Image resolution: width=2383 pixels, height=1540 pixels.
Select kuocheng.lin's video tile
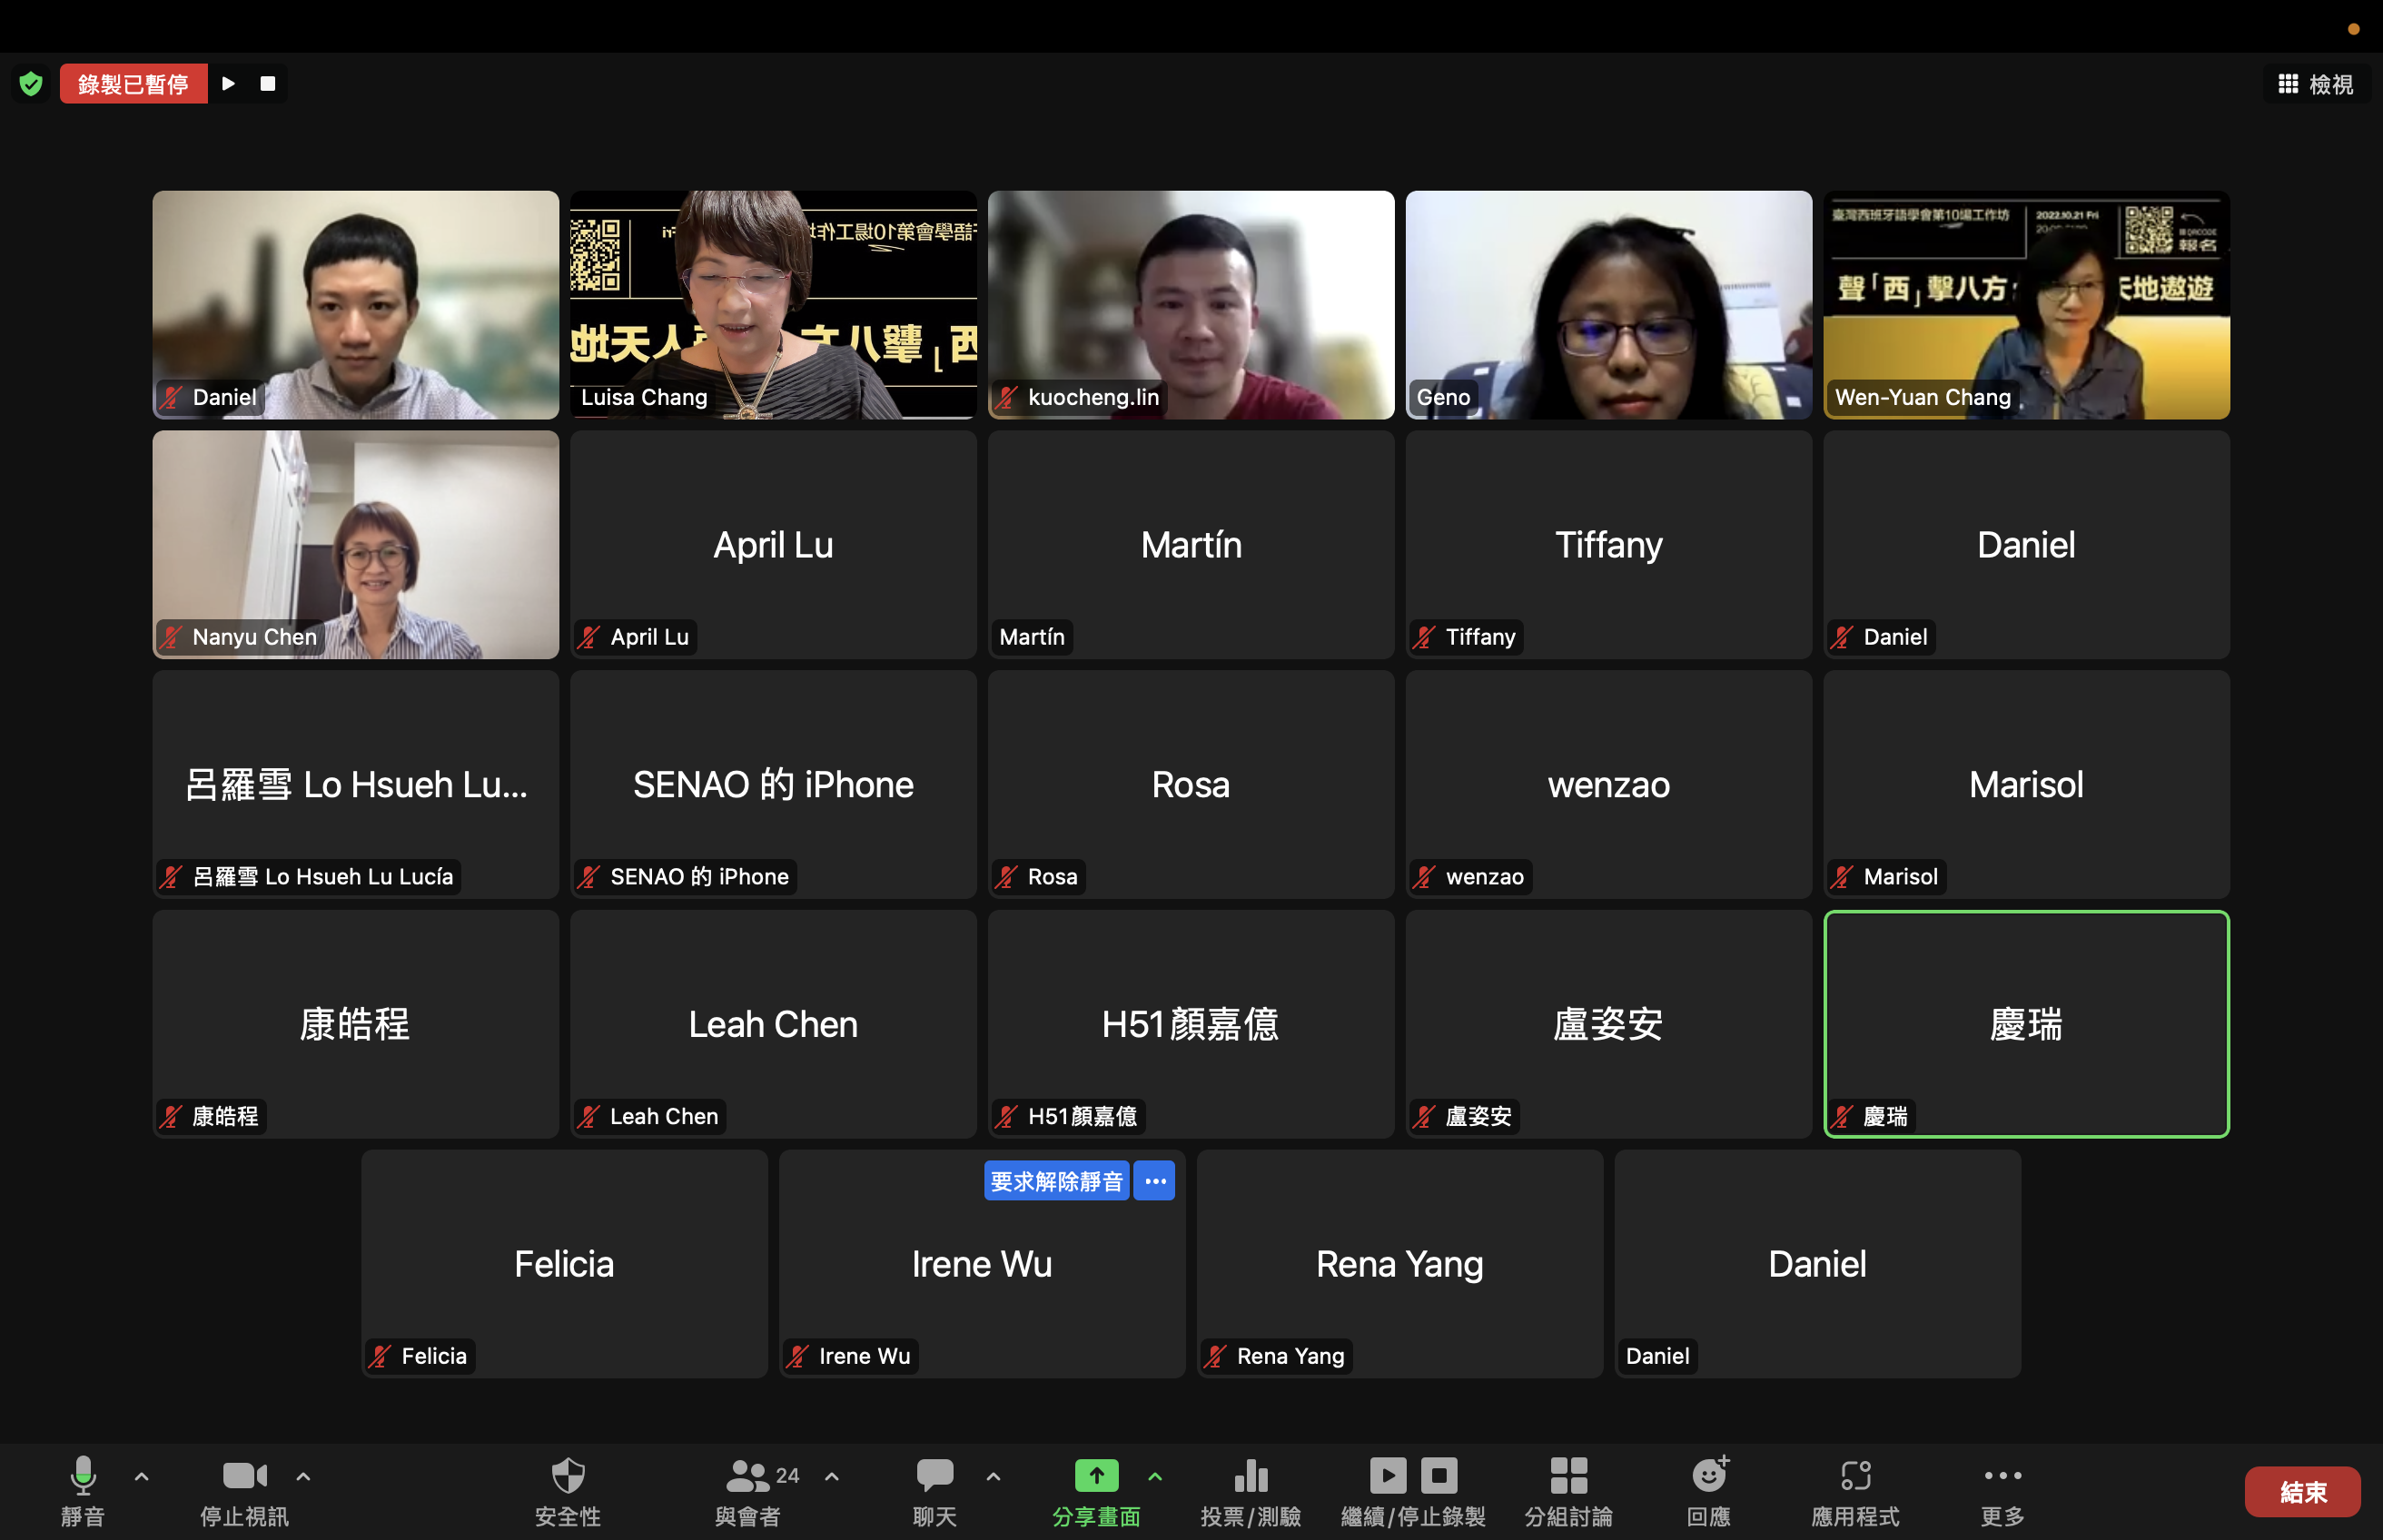click(x=1191, y=305)
